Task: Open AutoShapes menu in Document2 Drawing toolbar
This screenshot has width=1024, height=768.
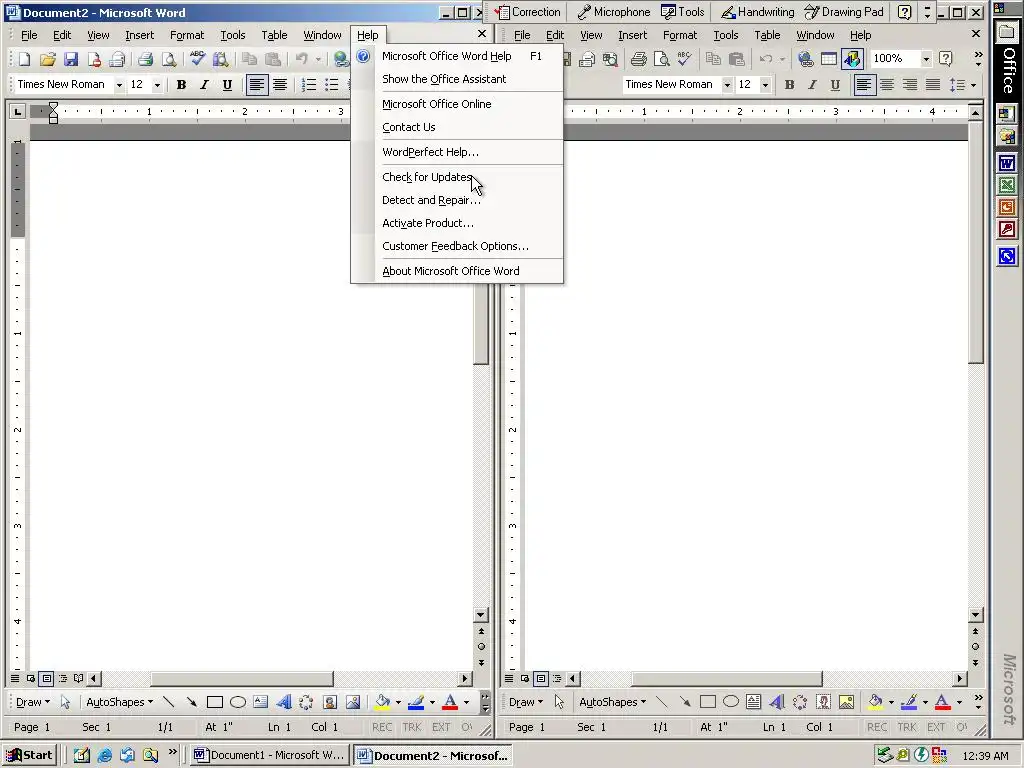Action: tap(120, 702)
